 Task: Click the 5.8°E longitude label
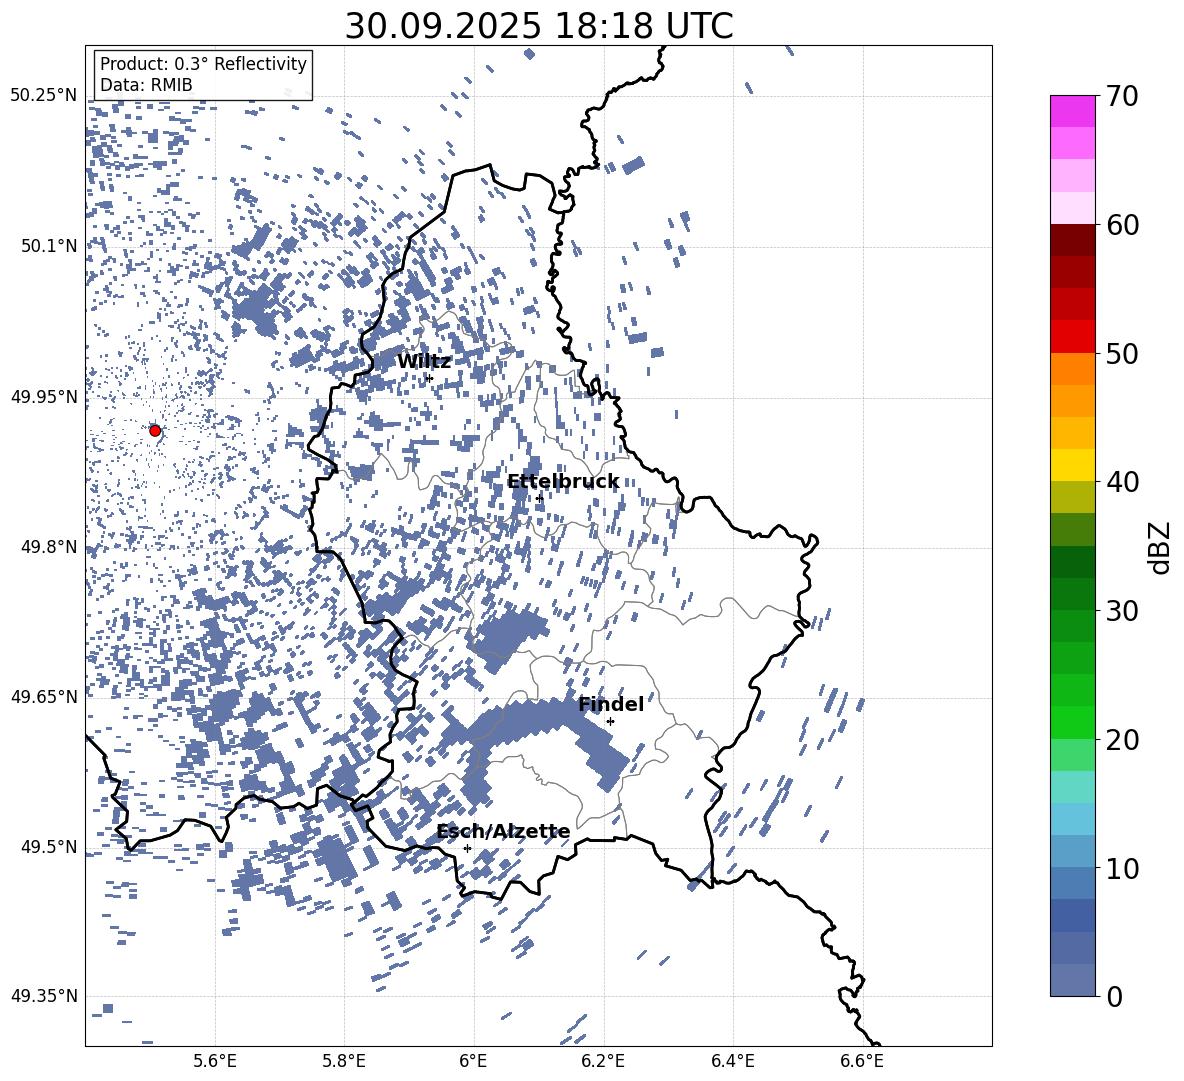coord(344,1061)
